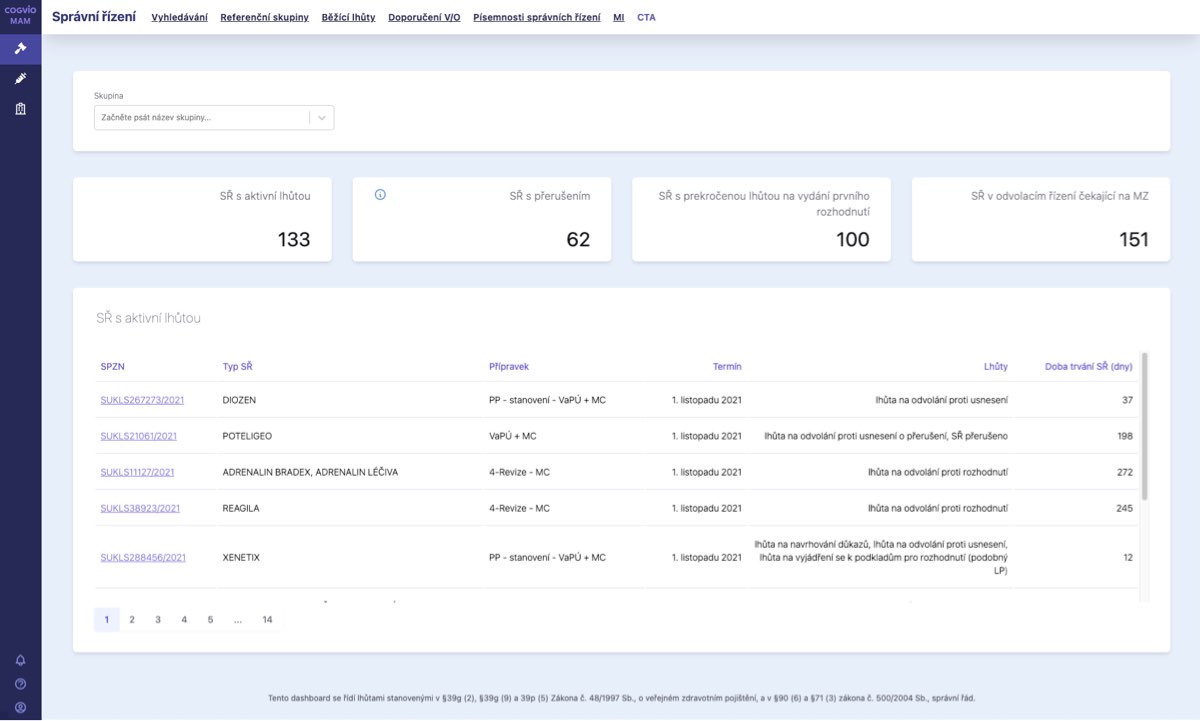Focus the Skupina group name input
The width and height of the screenshot is (1200, 721).
point(202,118)
